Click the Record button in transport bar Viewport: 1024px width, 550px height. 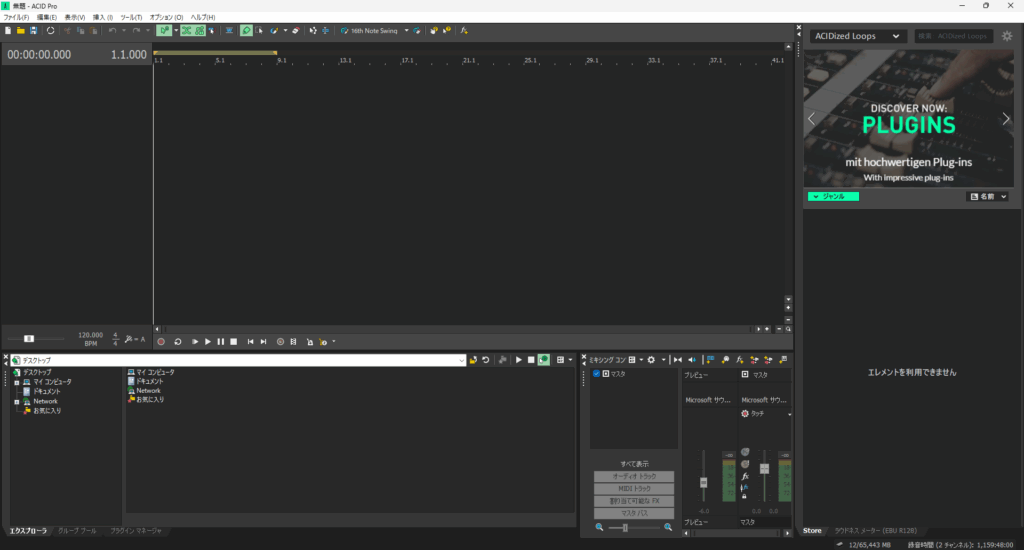point(161,342)
